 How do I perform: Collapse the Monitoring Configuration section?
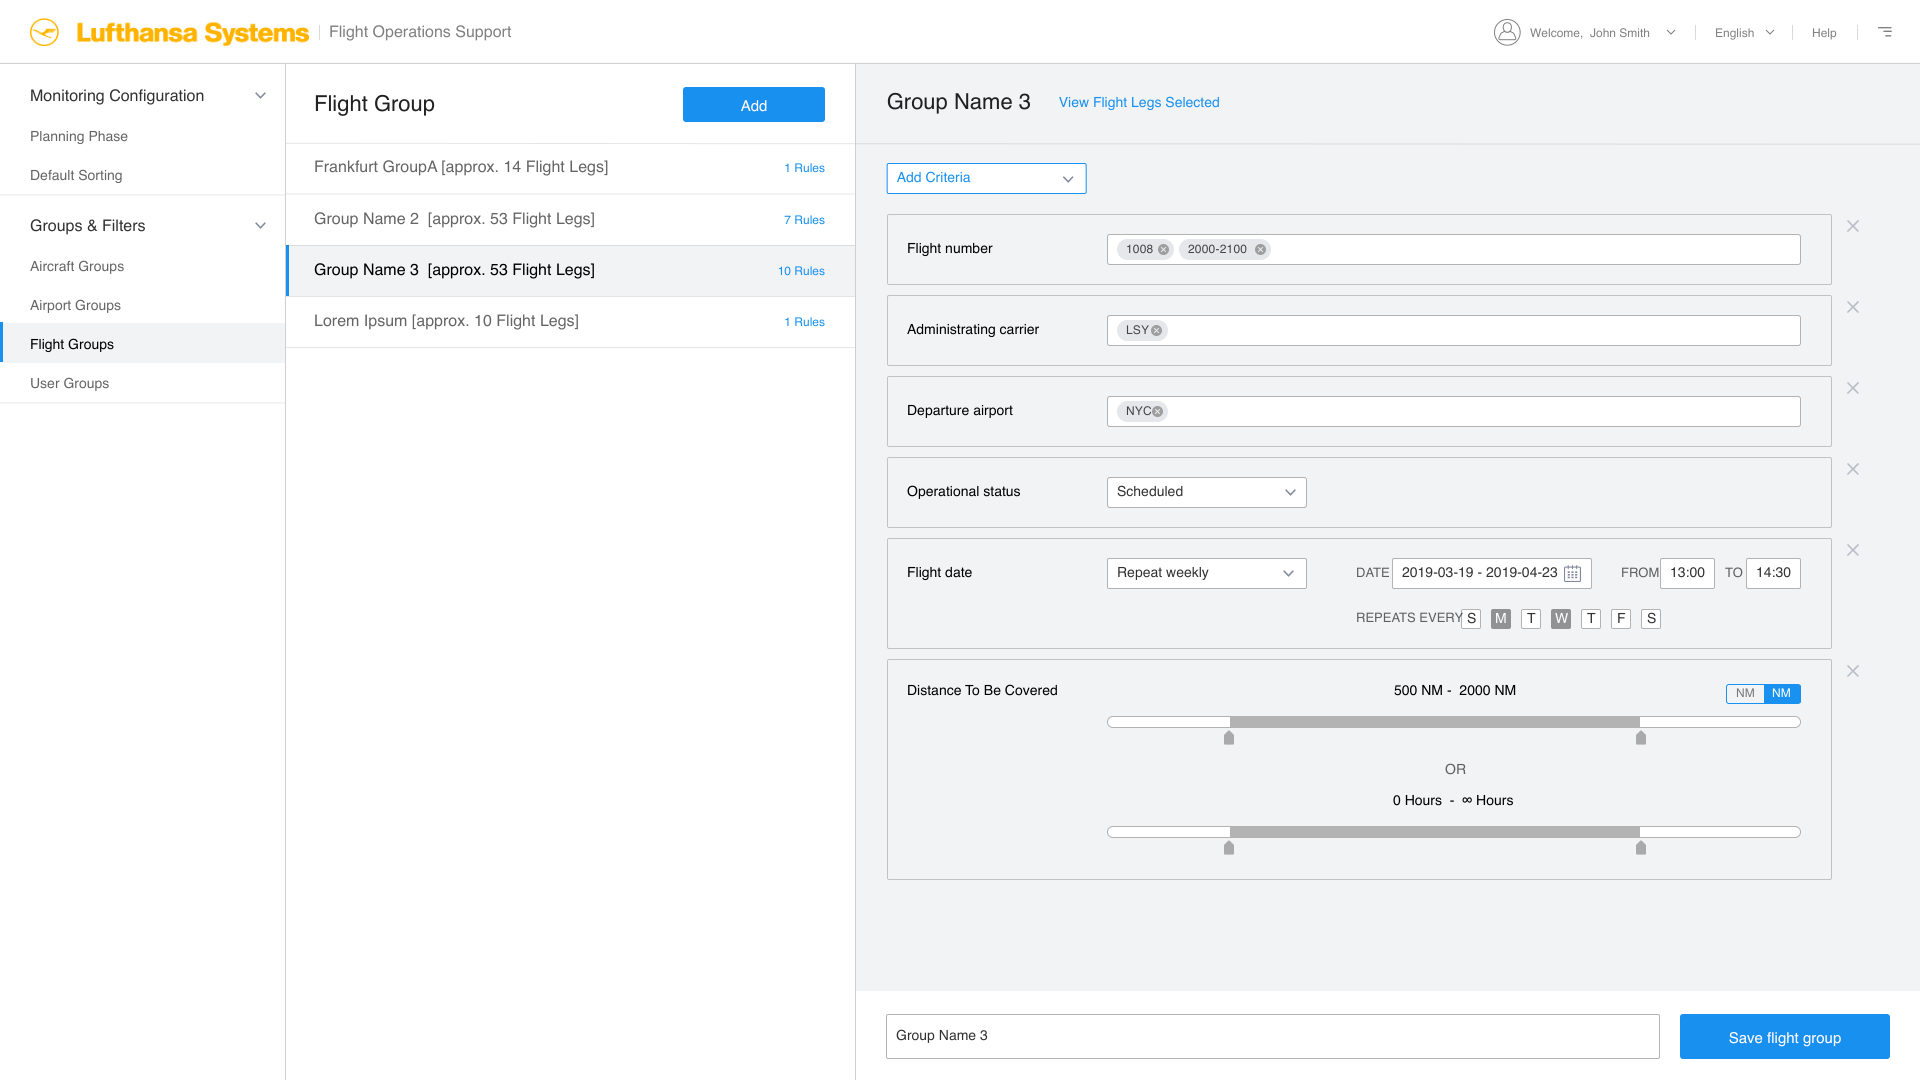point(260,96)
